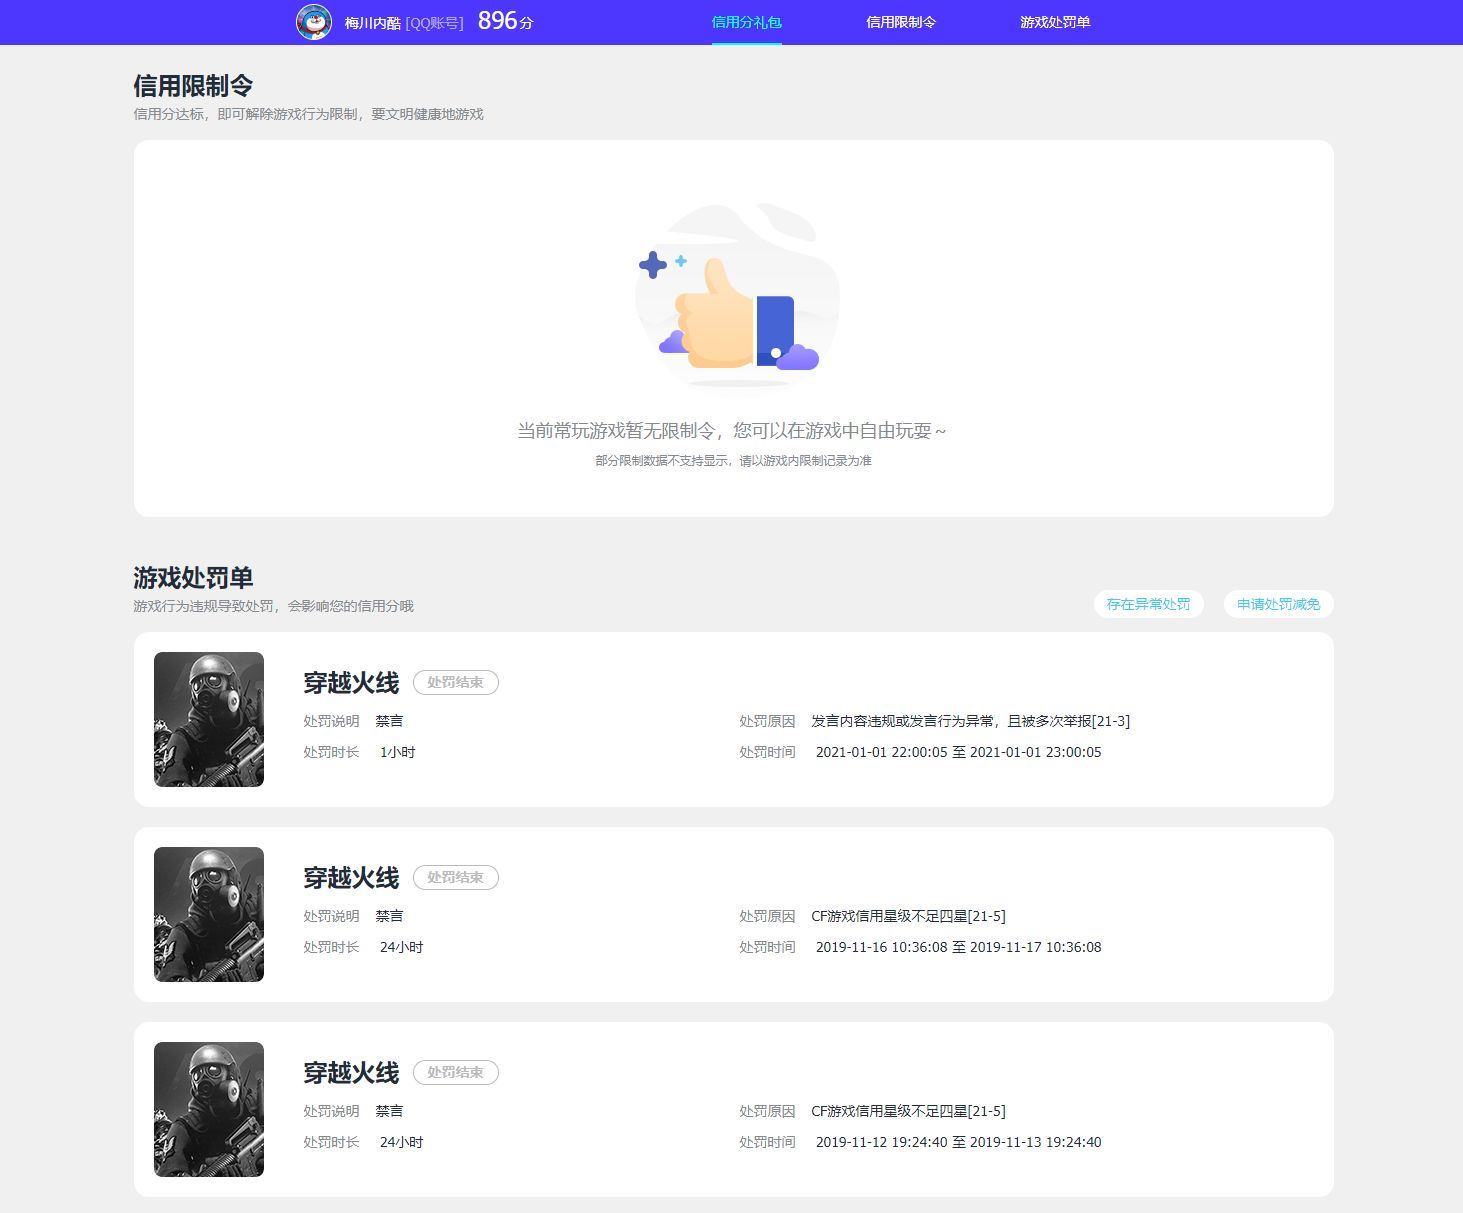Click the 处罚结束 badge on the 2019-11-16 penalty
This screenshot has height=1213, width=1463.
point(455,876)
